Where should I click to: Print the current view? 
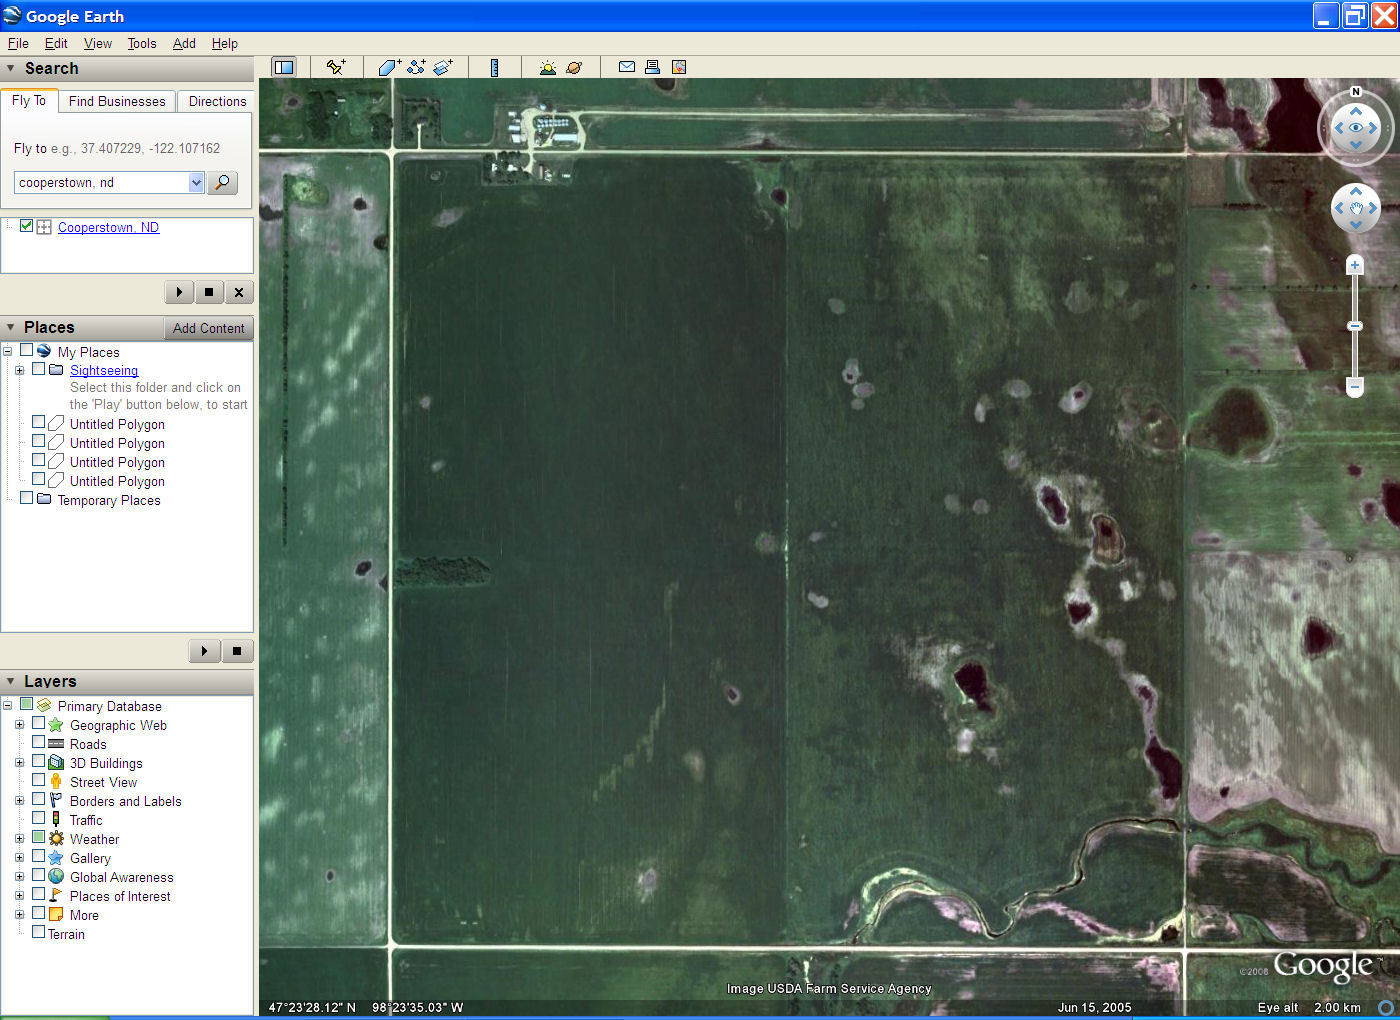pyautogui.click(x=653, y=67)
